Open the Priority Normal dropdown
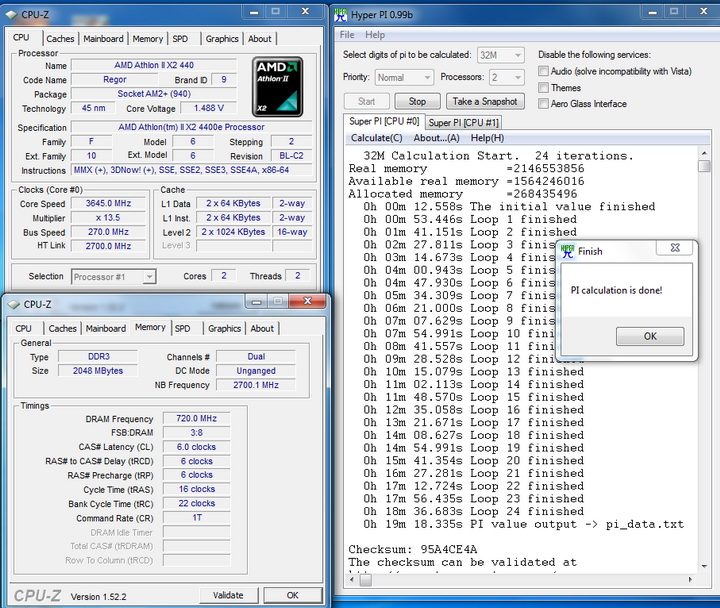720x608 pixels. point(404,77)
